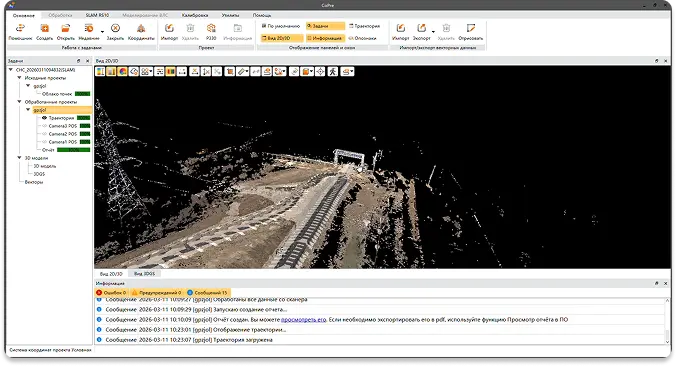Close the Задачи panel
The width and height of the screenshot is (676, 366).
(x=88, y=61)
